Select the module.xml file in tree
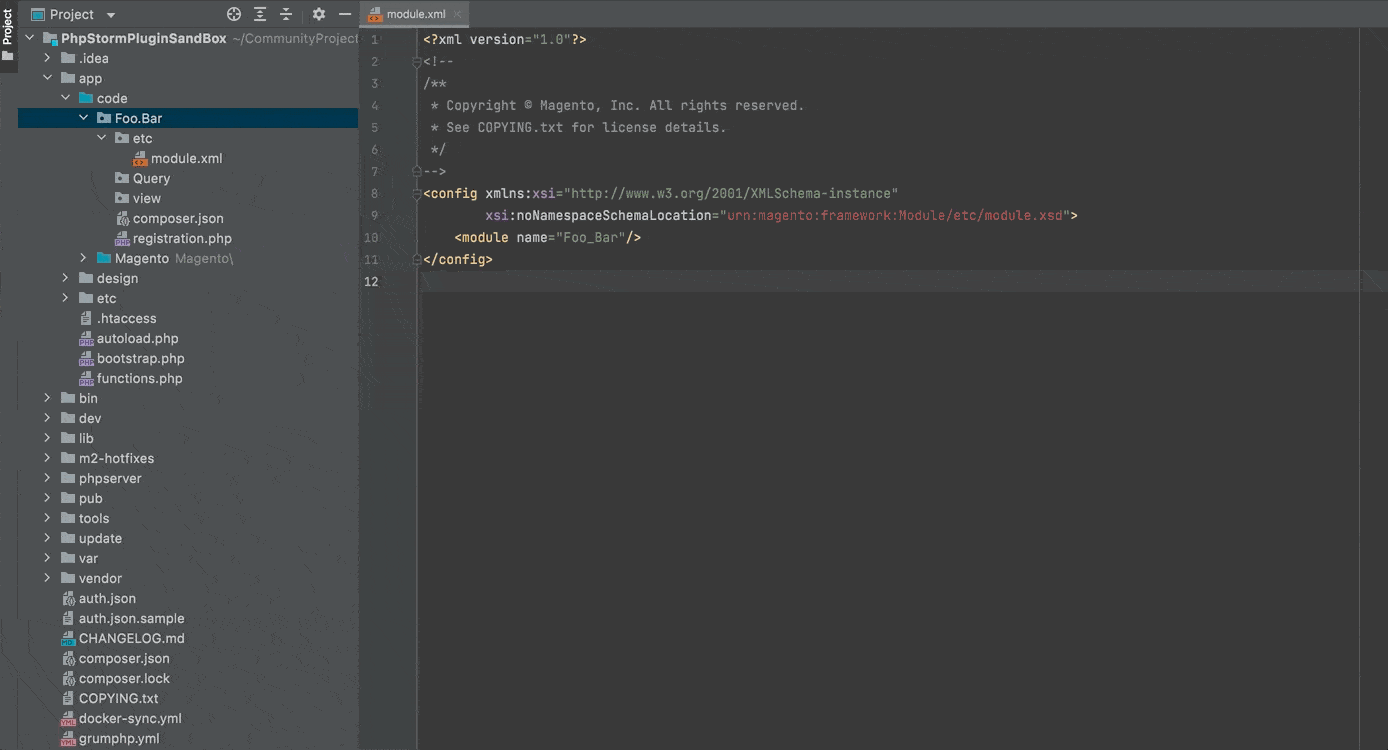This screenshot has width=1388, height=750. 186,158
